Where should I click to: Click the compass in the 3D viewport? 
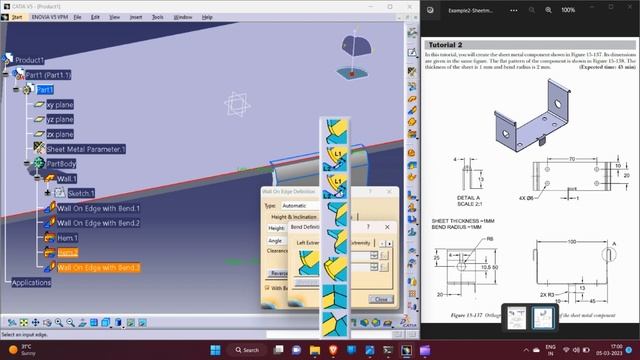pyautogui.click(x=355, y=55)
